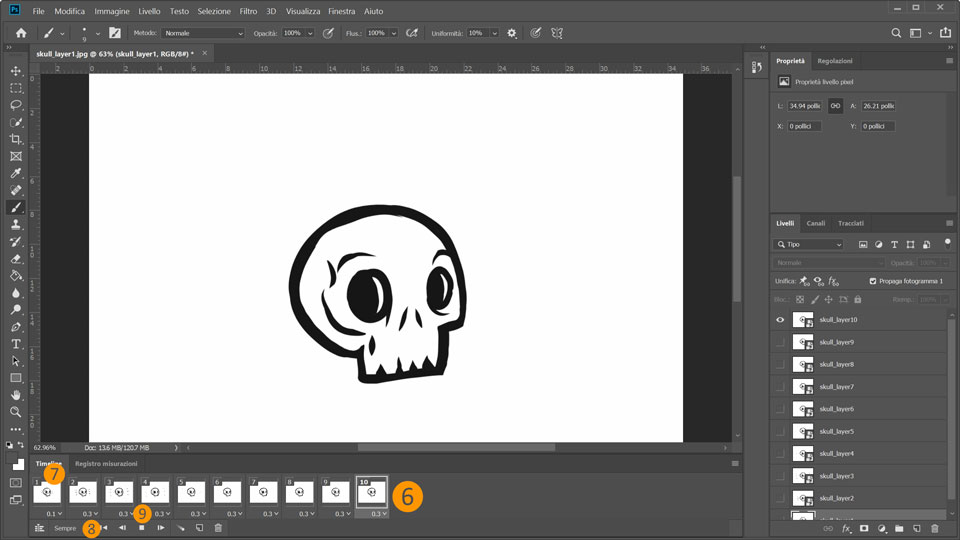Hide the skull_layer10 layer
The image size is (960, 540).
pos(780,320)
